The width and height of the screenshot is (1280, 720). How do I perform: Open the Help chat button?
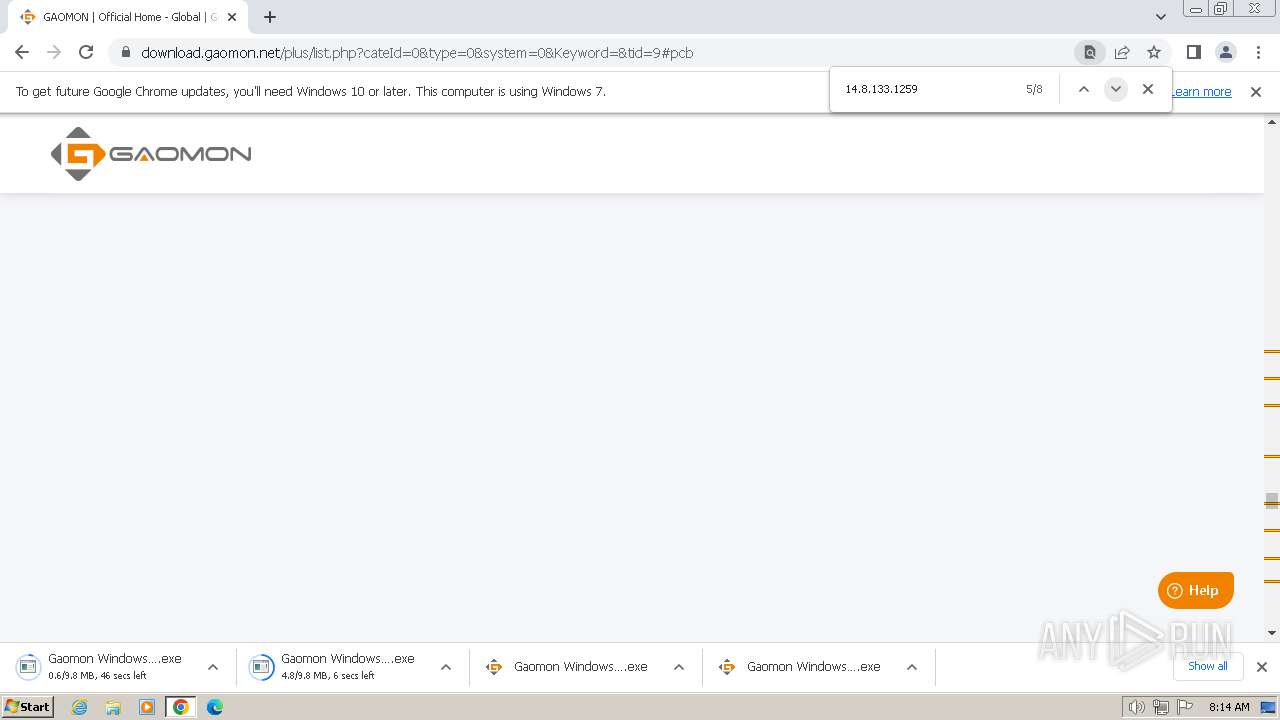1196,590
